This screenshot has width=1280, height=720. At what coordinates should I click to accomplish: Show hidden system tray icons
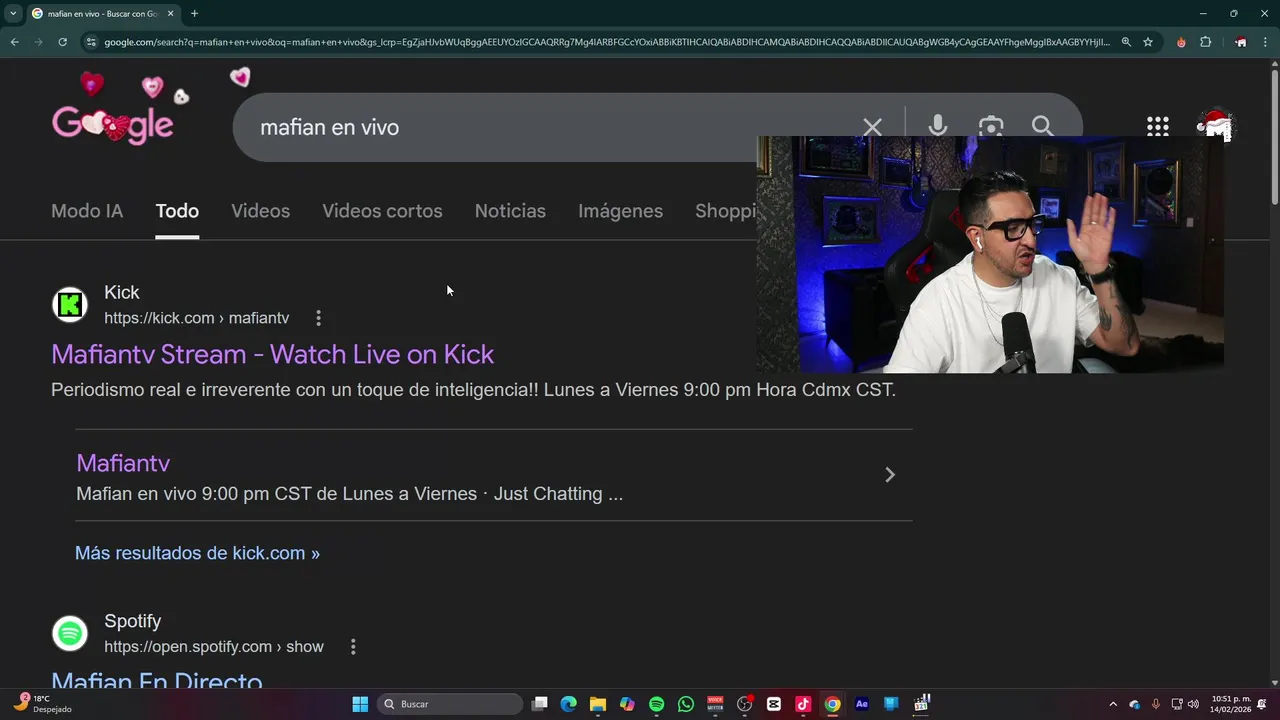pyautogui.click(x=1113, y=704)
